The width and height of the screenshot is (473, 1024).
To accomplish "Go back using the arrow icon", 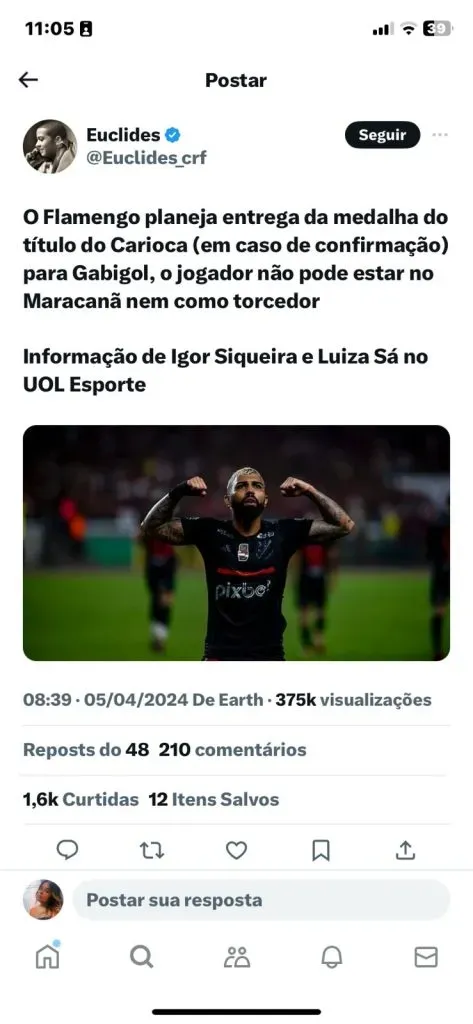I will [x=28, y=80].
